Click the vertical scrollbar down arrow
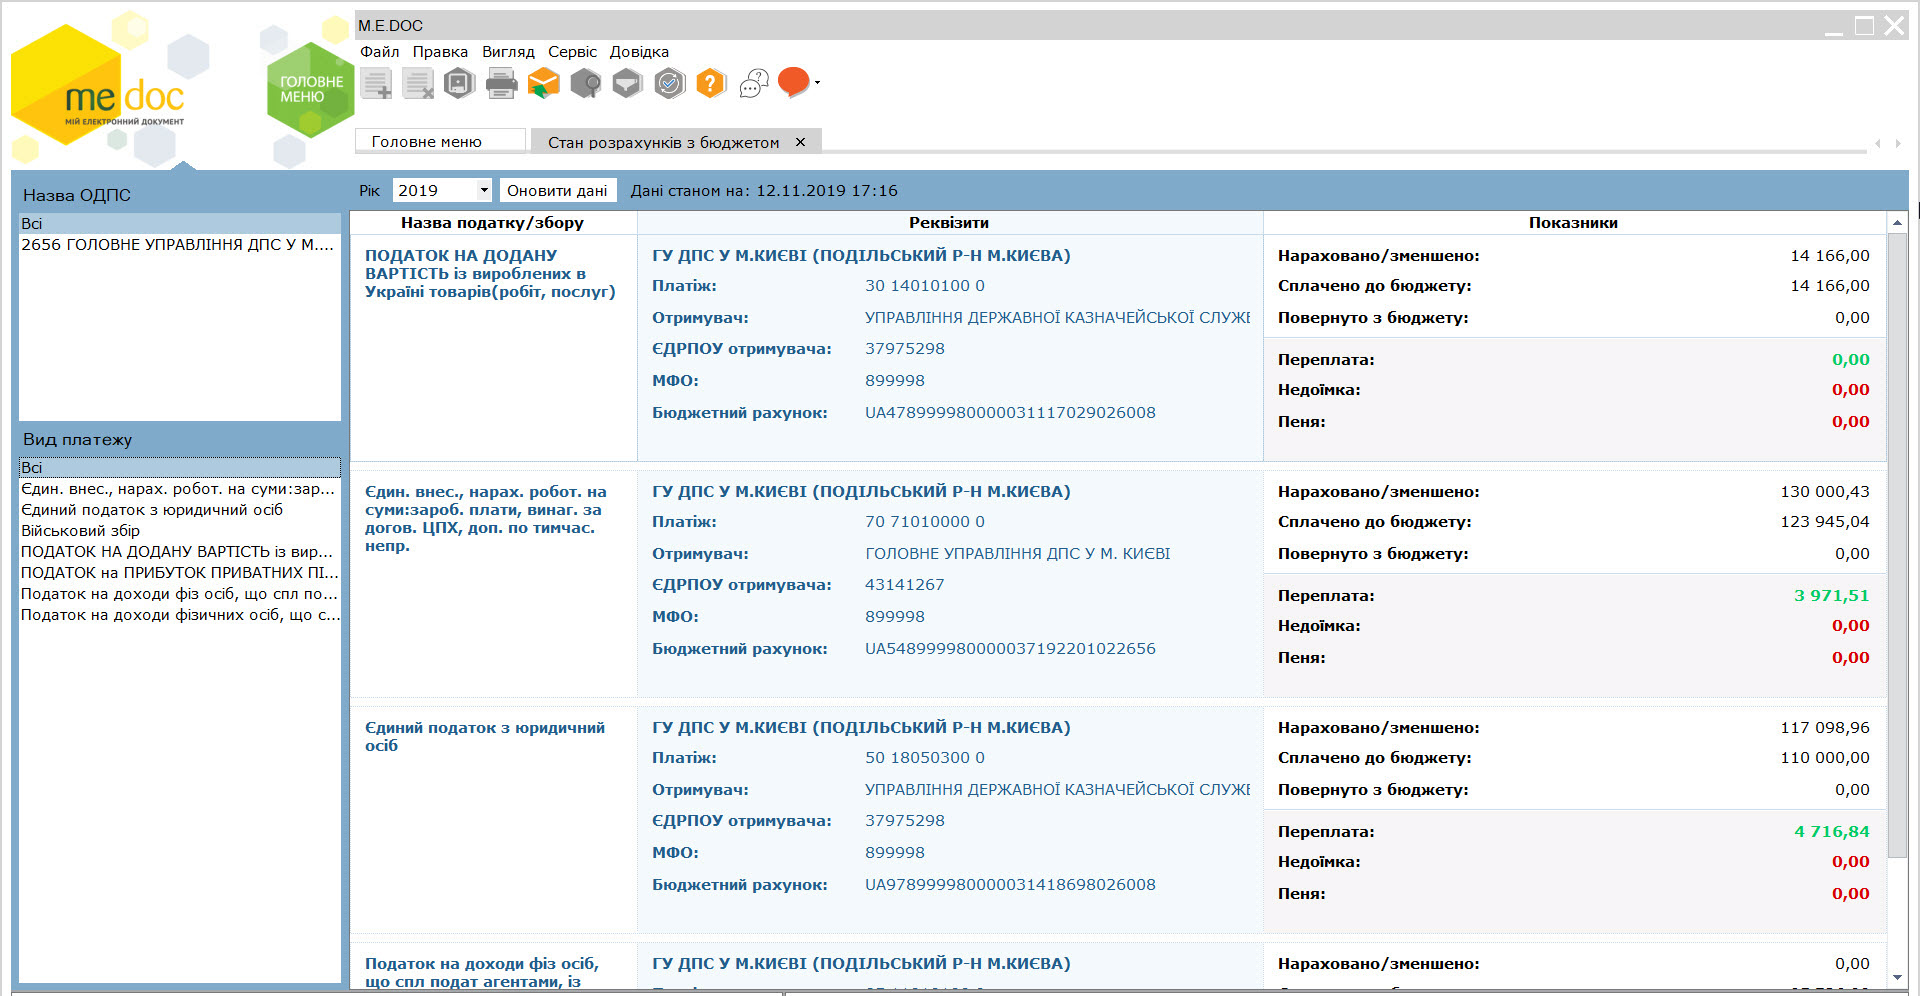This screenshot has width=1920, height=996. tap(1897, 978)
